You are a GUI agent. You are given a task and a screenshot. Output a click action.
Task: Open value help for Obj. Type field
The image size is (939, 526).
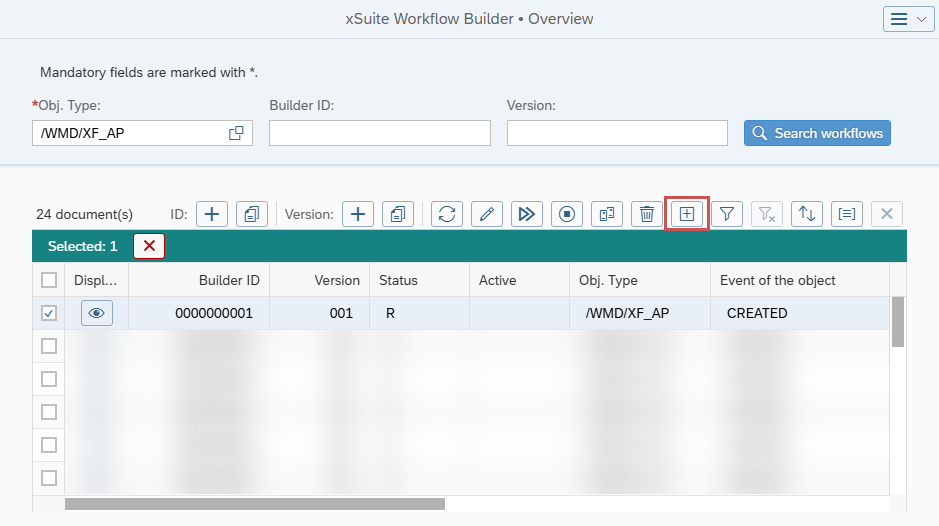237,133
